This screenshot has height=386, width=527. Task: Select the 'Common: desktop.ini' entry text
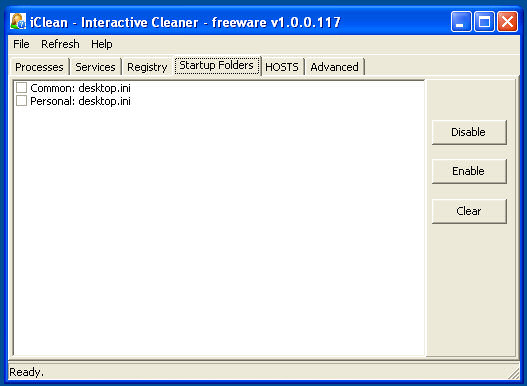(80, 88)
